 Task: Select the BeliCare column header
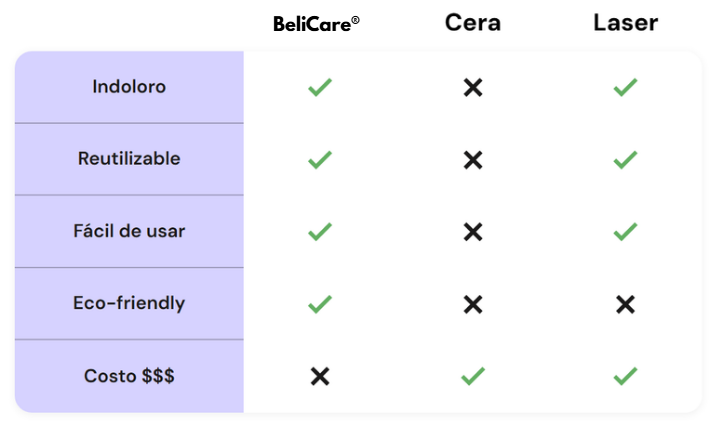tap(316, 24)
